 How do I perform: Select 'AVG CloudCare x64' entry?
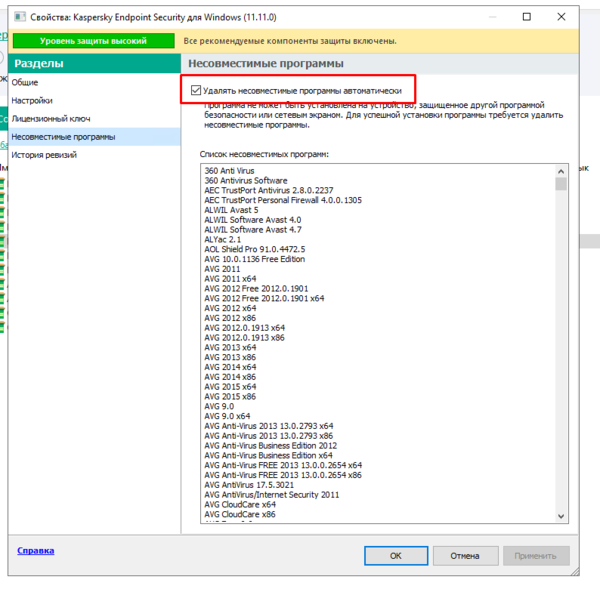pos(240,505)
